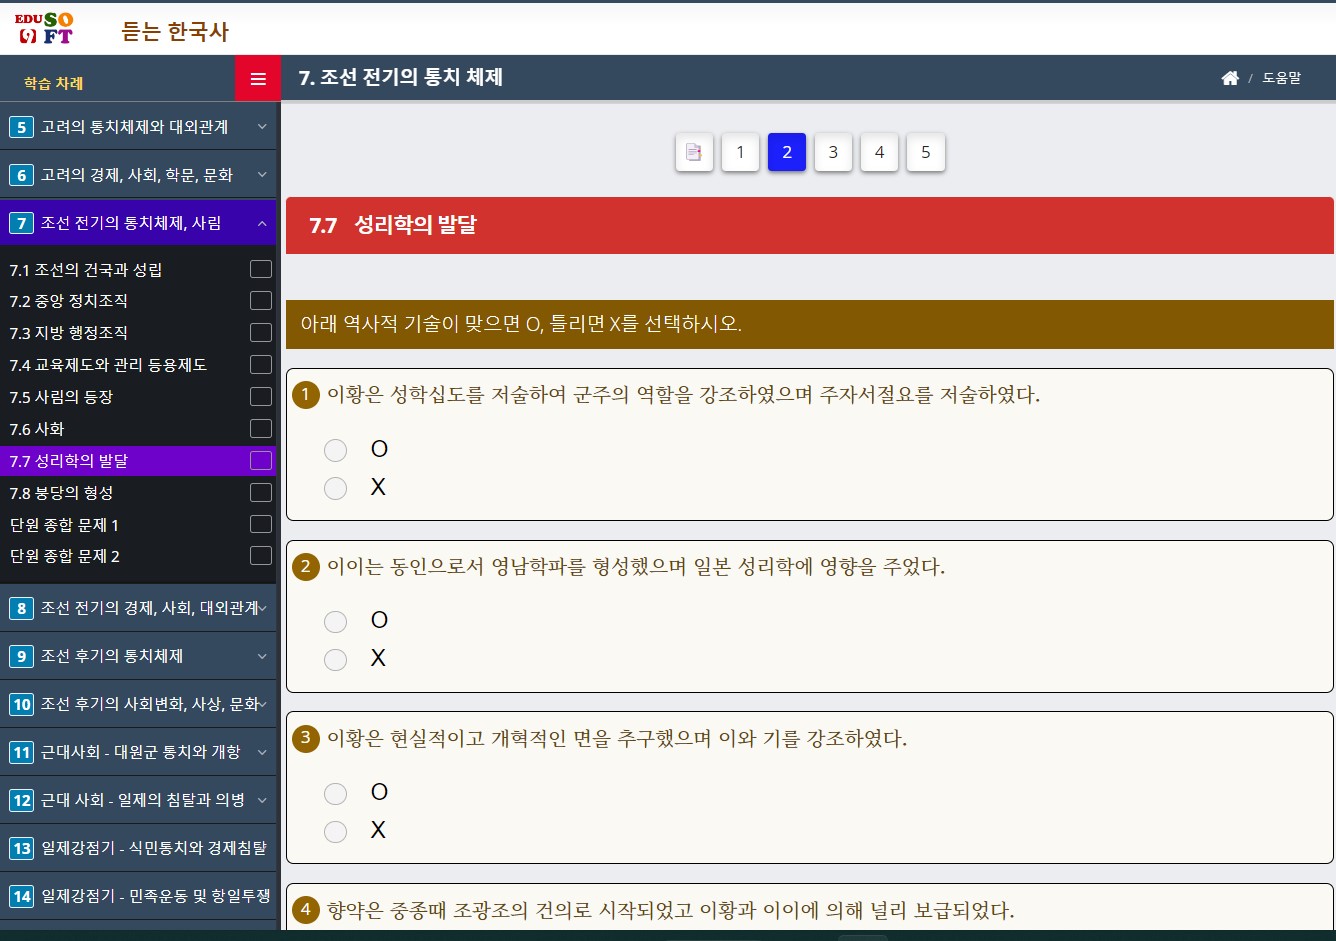Go to quiz page 5
1336x941 pixels.
point(926,152)
